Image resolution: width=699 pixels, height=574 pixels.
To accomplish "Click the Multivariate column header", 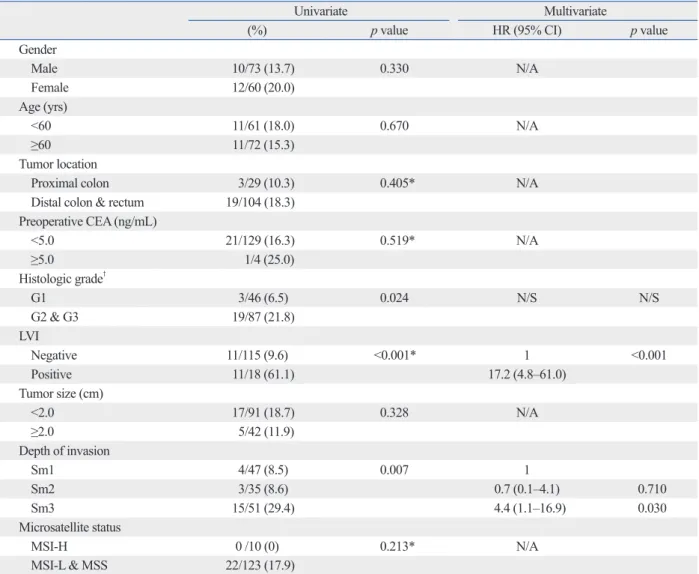I will pyautogui.click(x=575, y=11).
